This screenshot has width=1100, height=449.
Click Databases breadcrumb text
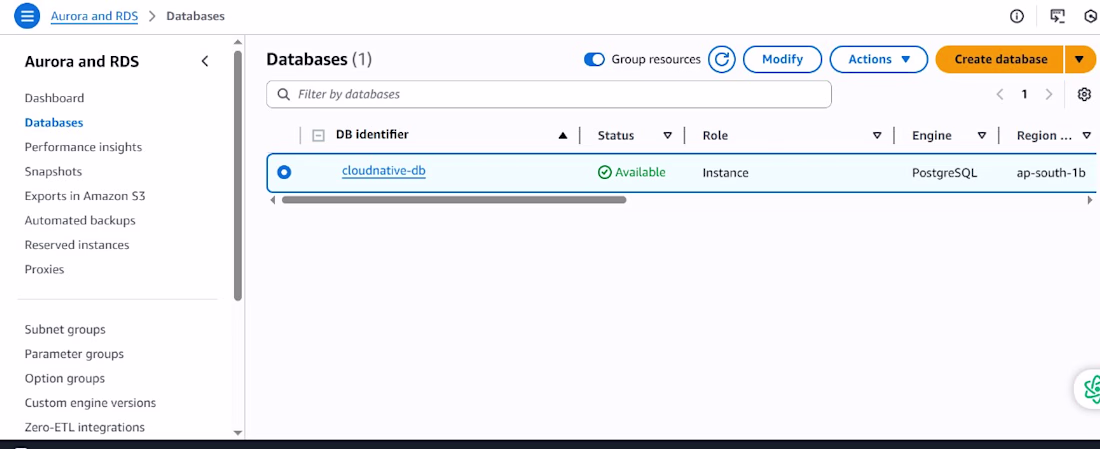coord(196,15)
